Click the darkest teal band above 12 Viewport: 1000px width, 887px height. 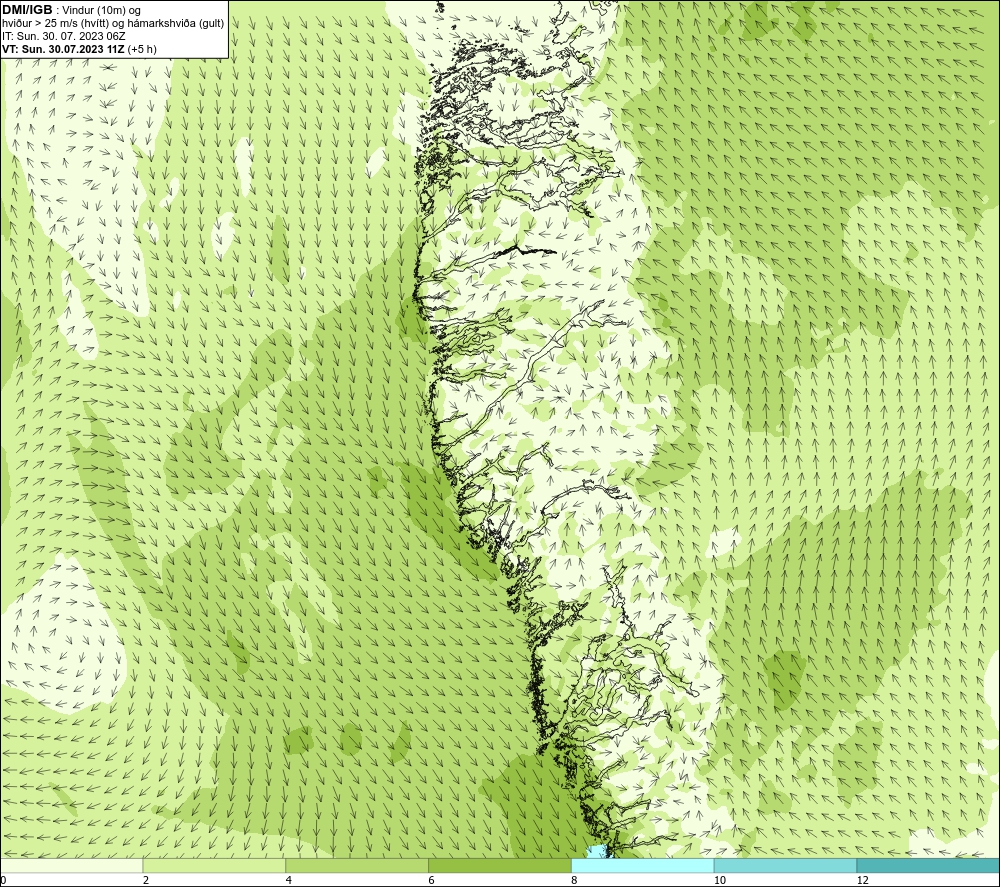coord(929,865)
